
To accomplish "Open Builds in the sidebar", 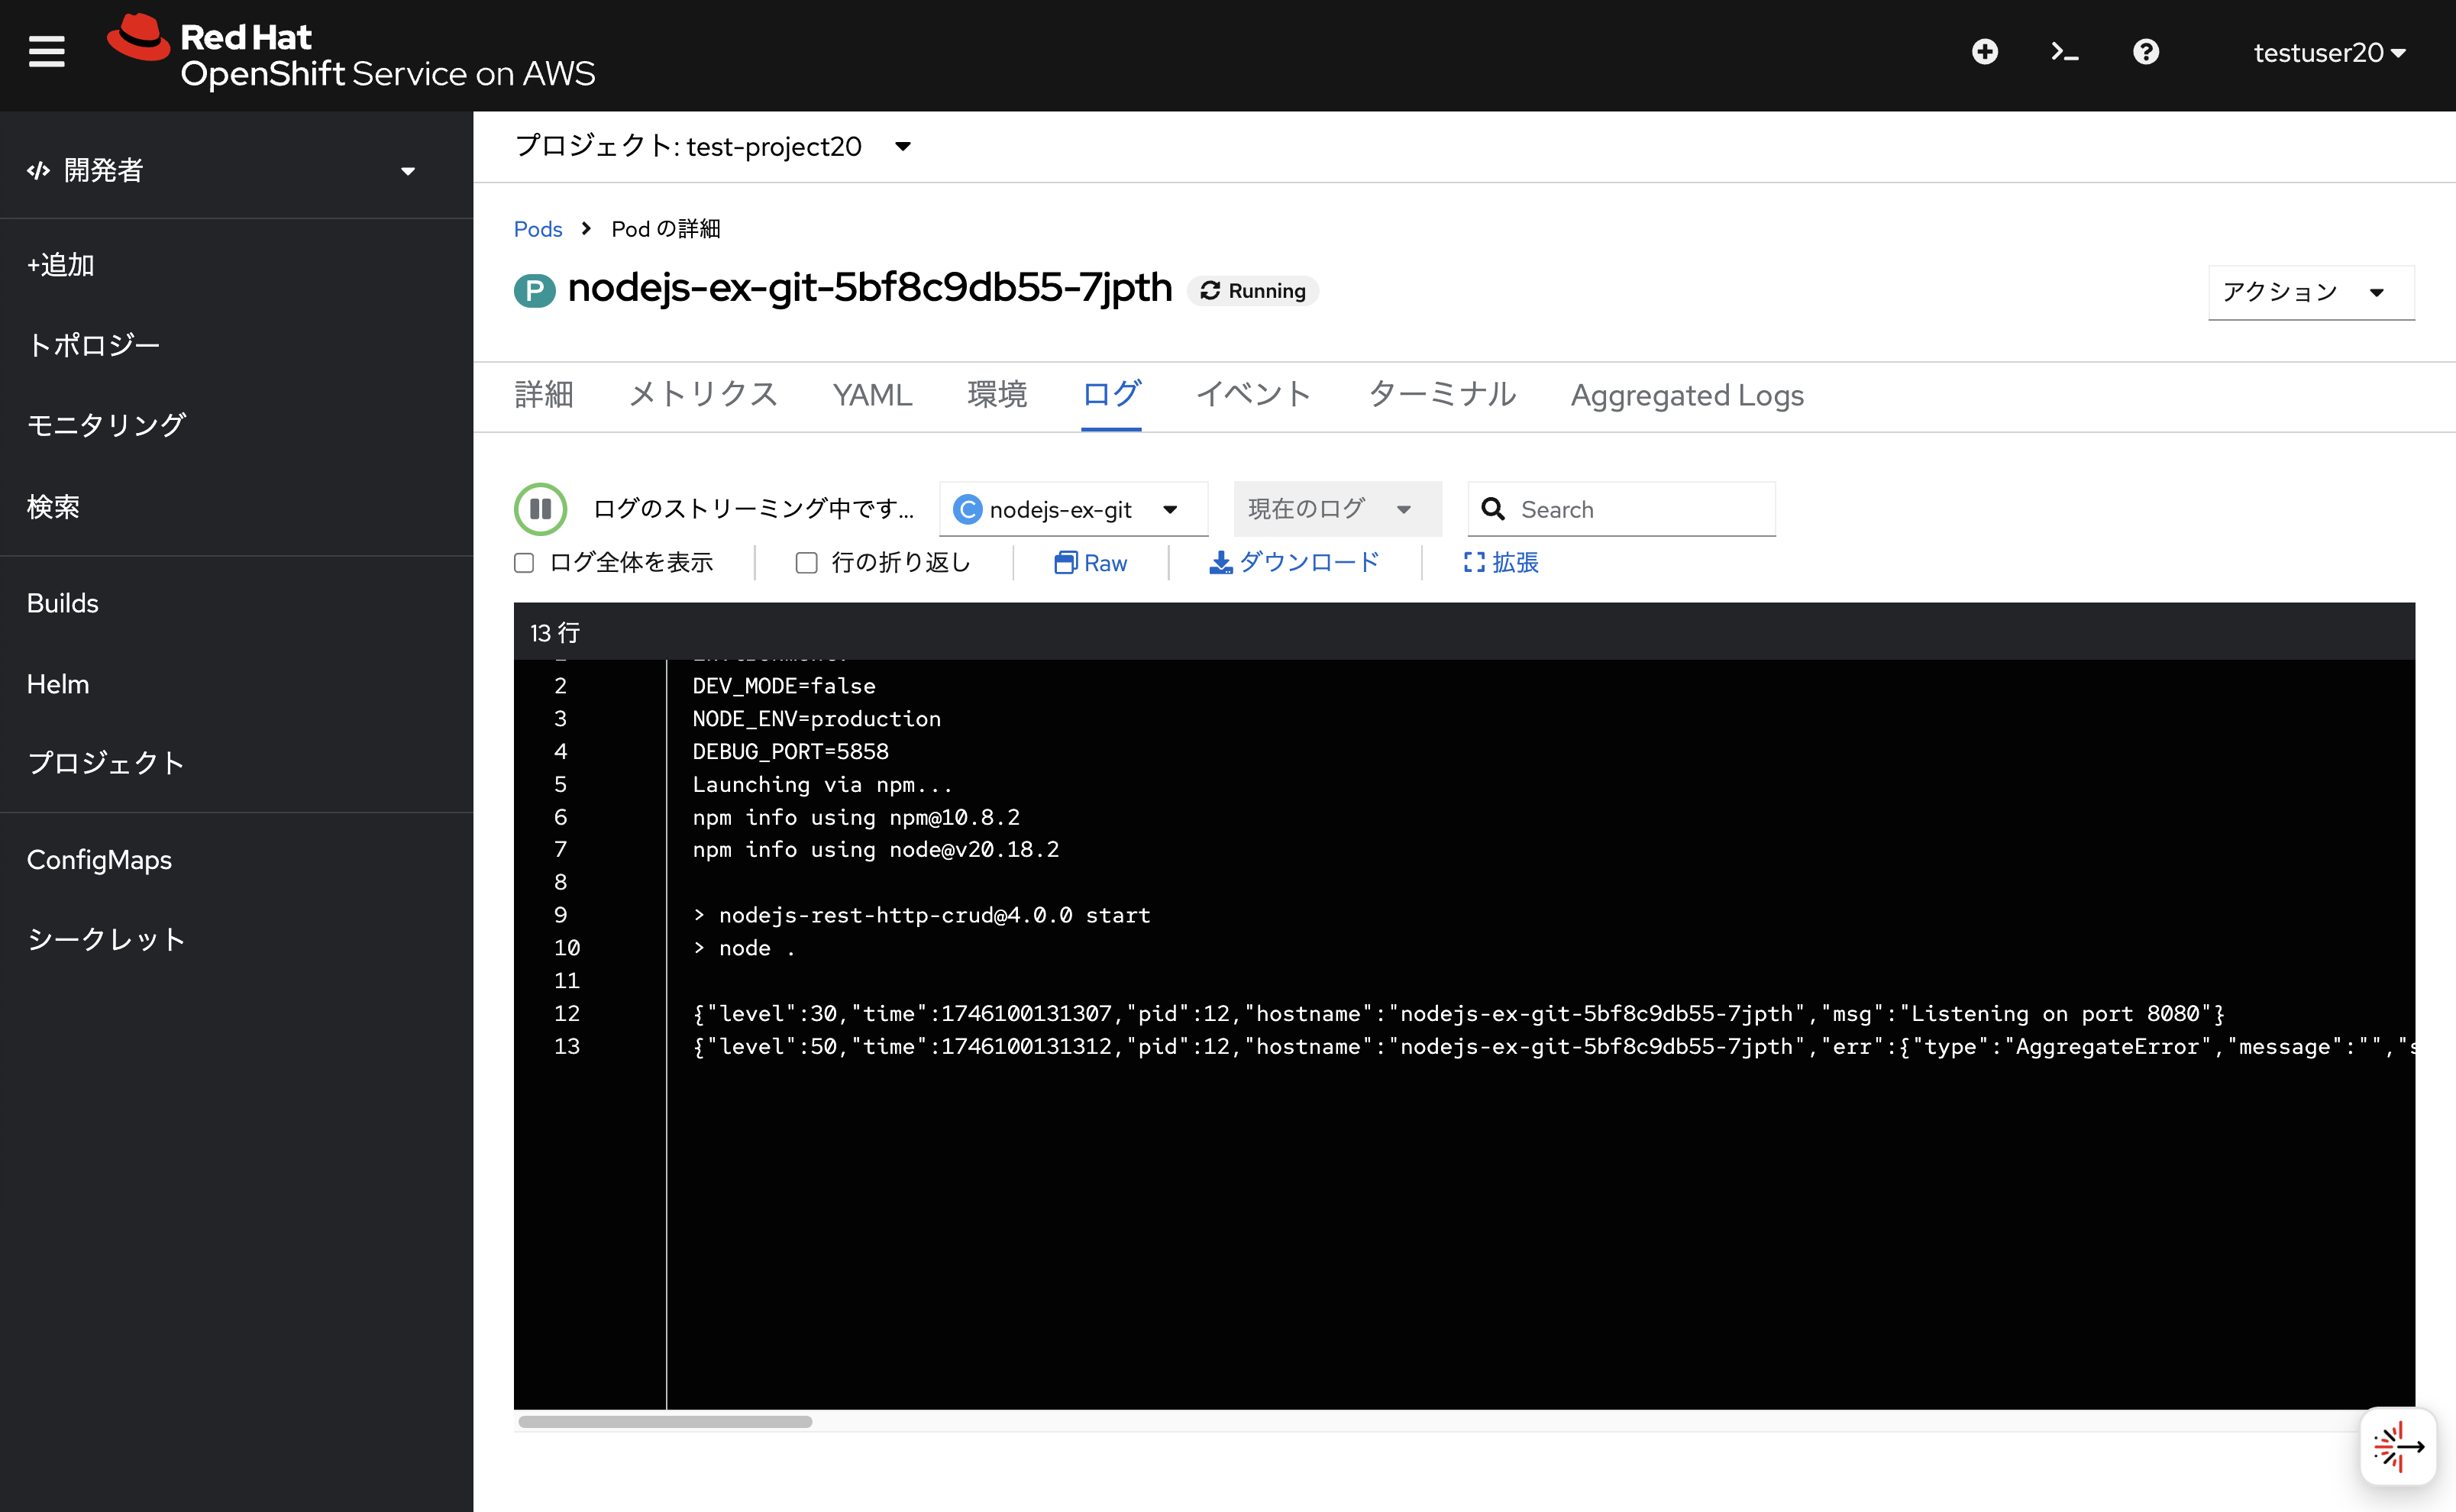I will (236, 603).
